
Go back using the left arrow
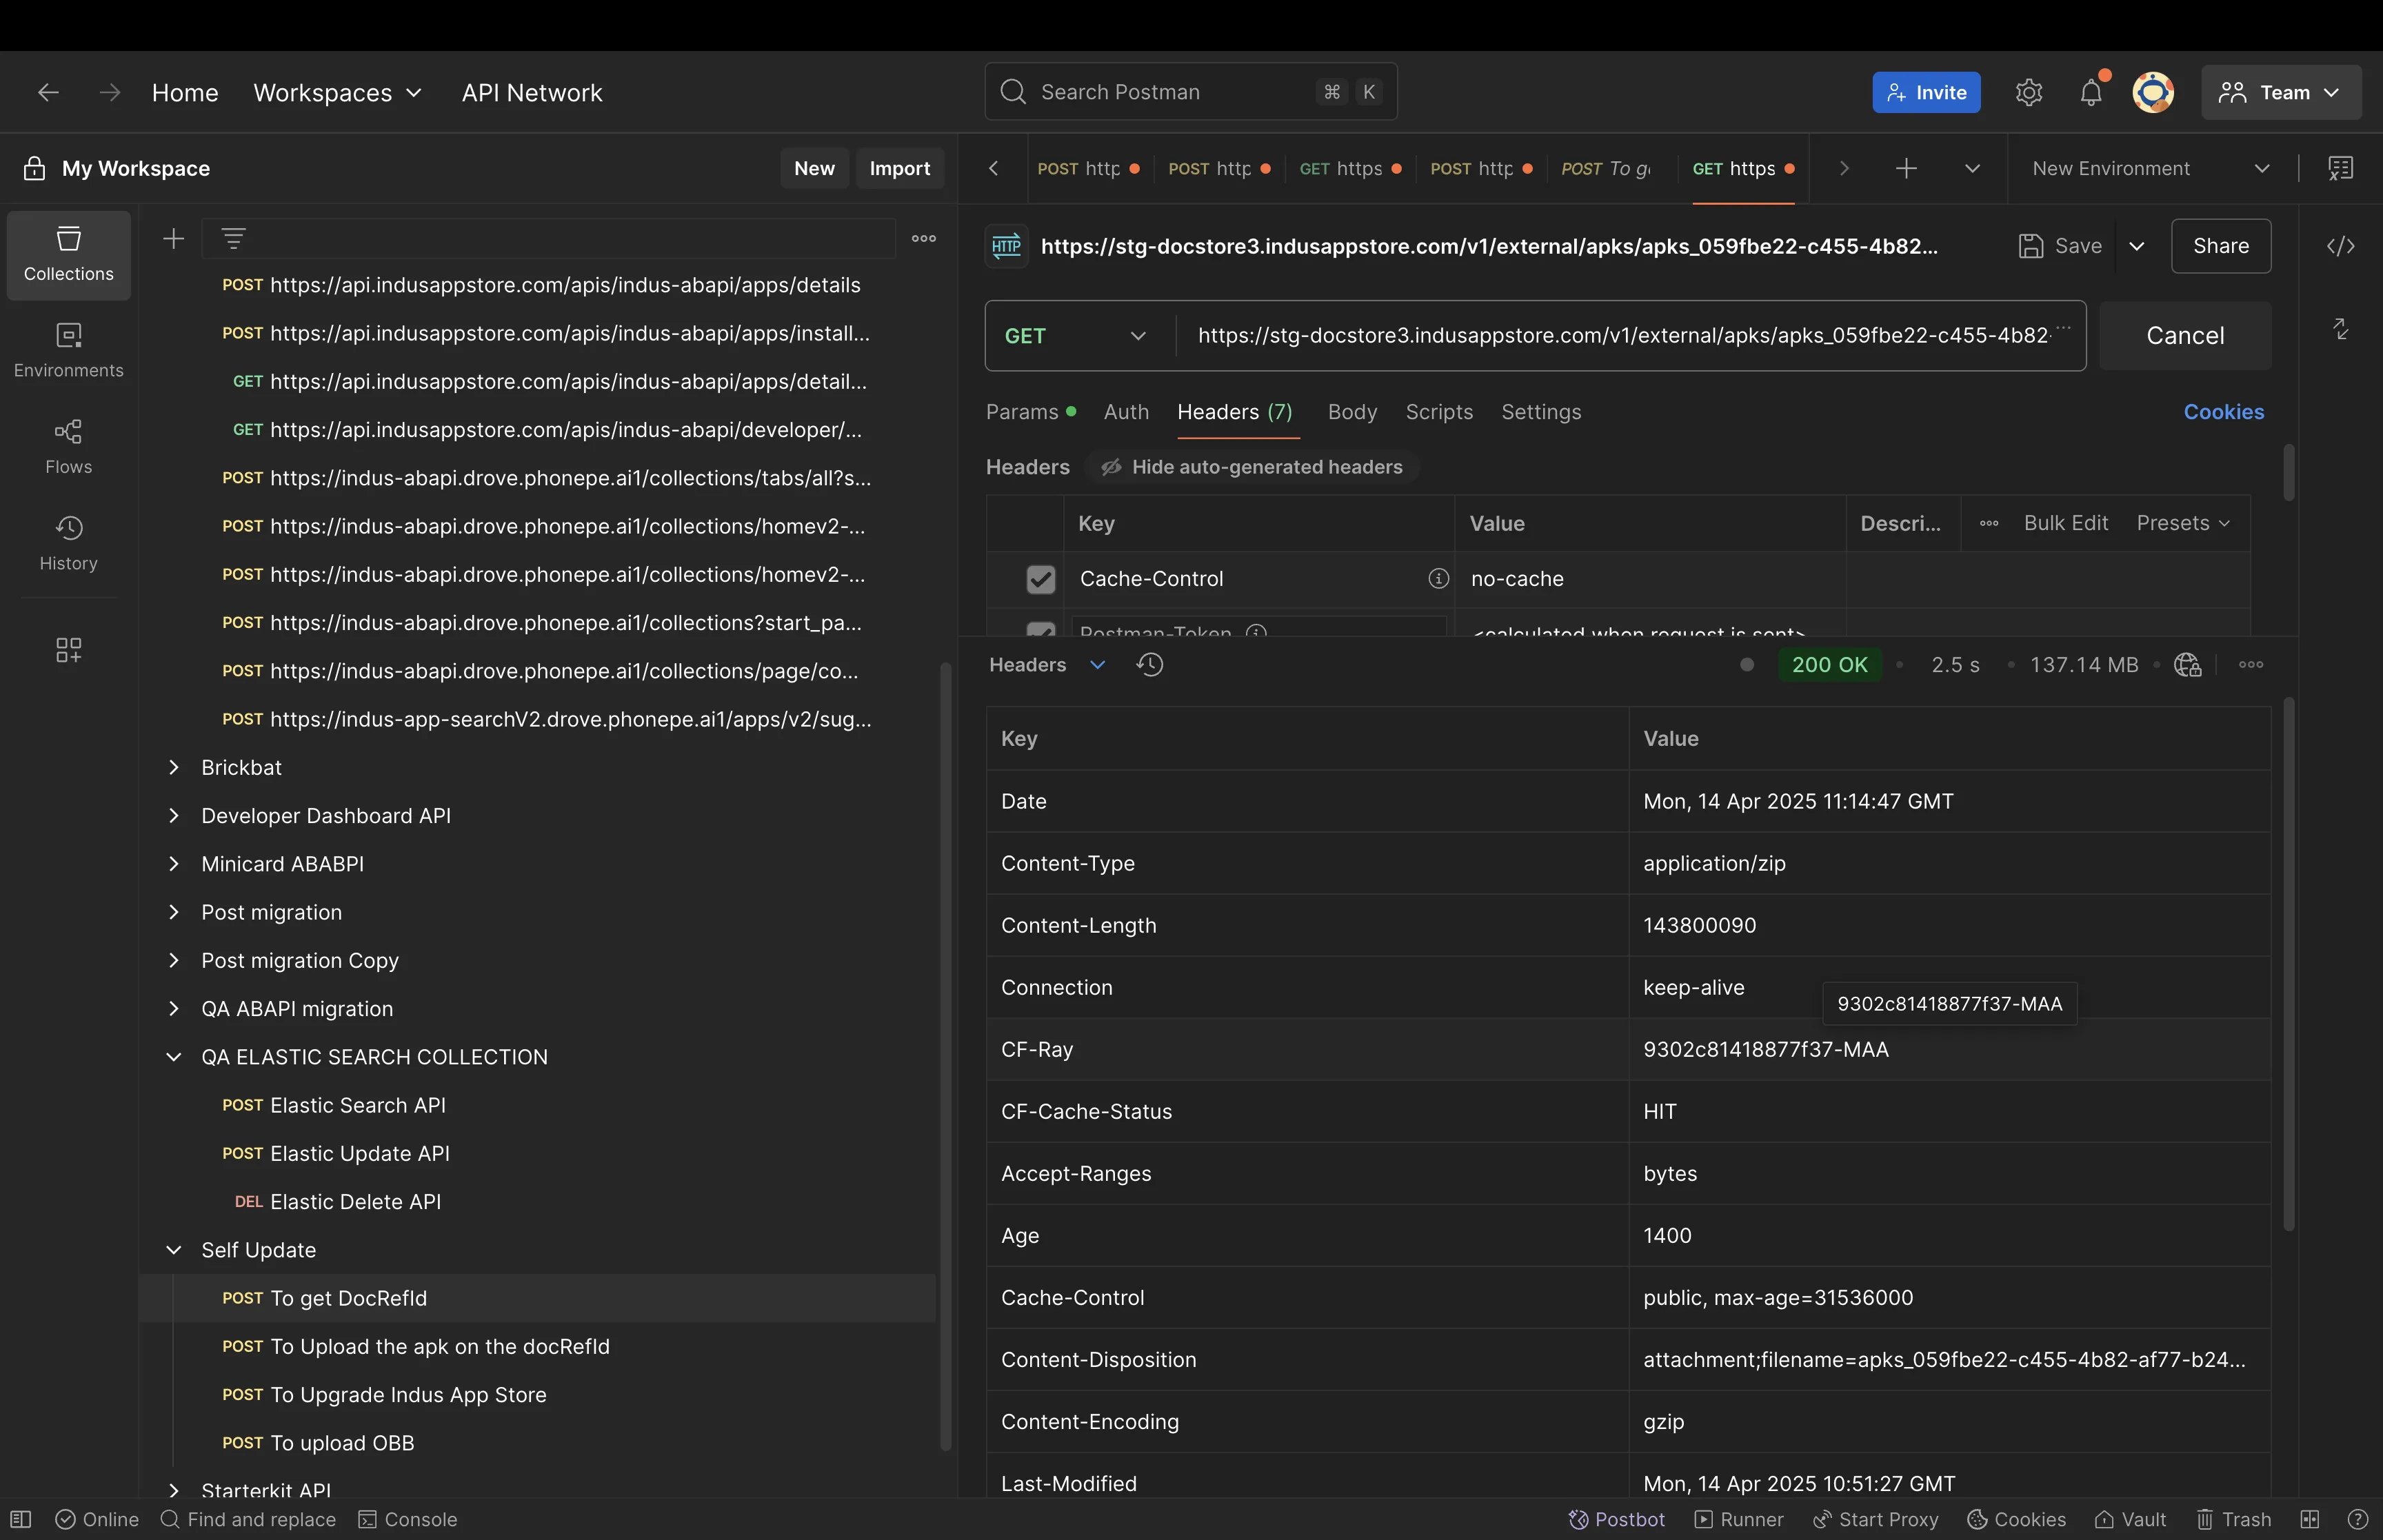tap(48, 93)
